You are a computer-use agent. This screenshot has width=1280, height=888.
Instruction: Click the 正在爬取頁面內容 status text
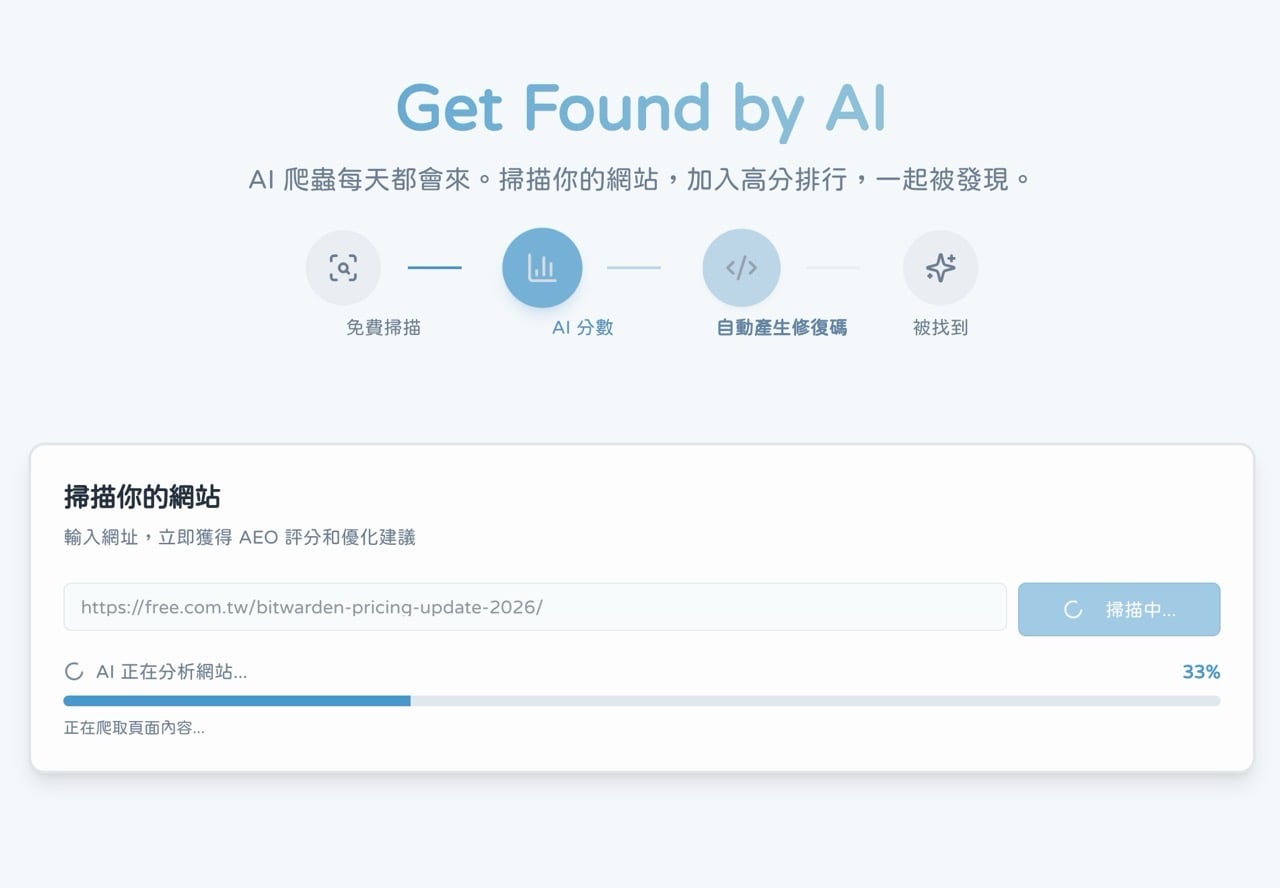point(134,728)
